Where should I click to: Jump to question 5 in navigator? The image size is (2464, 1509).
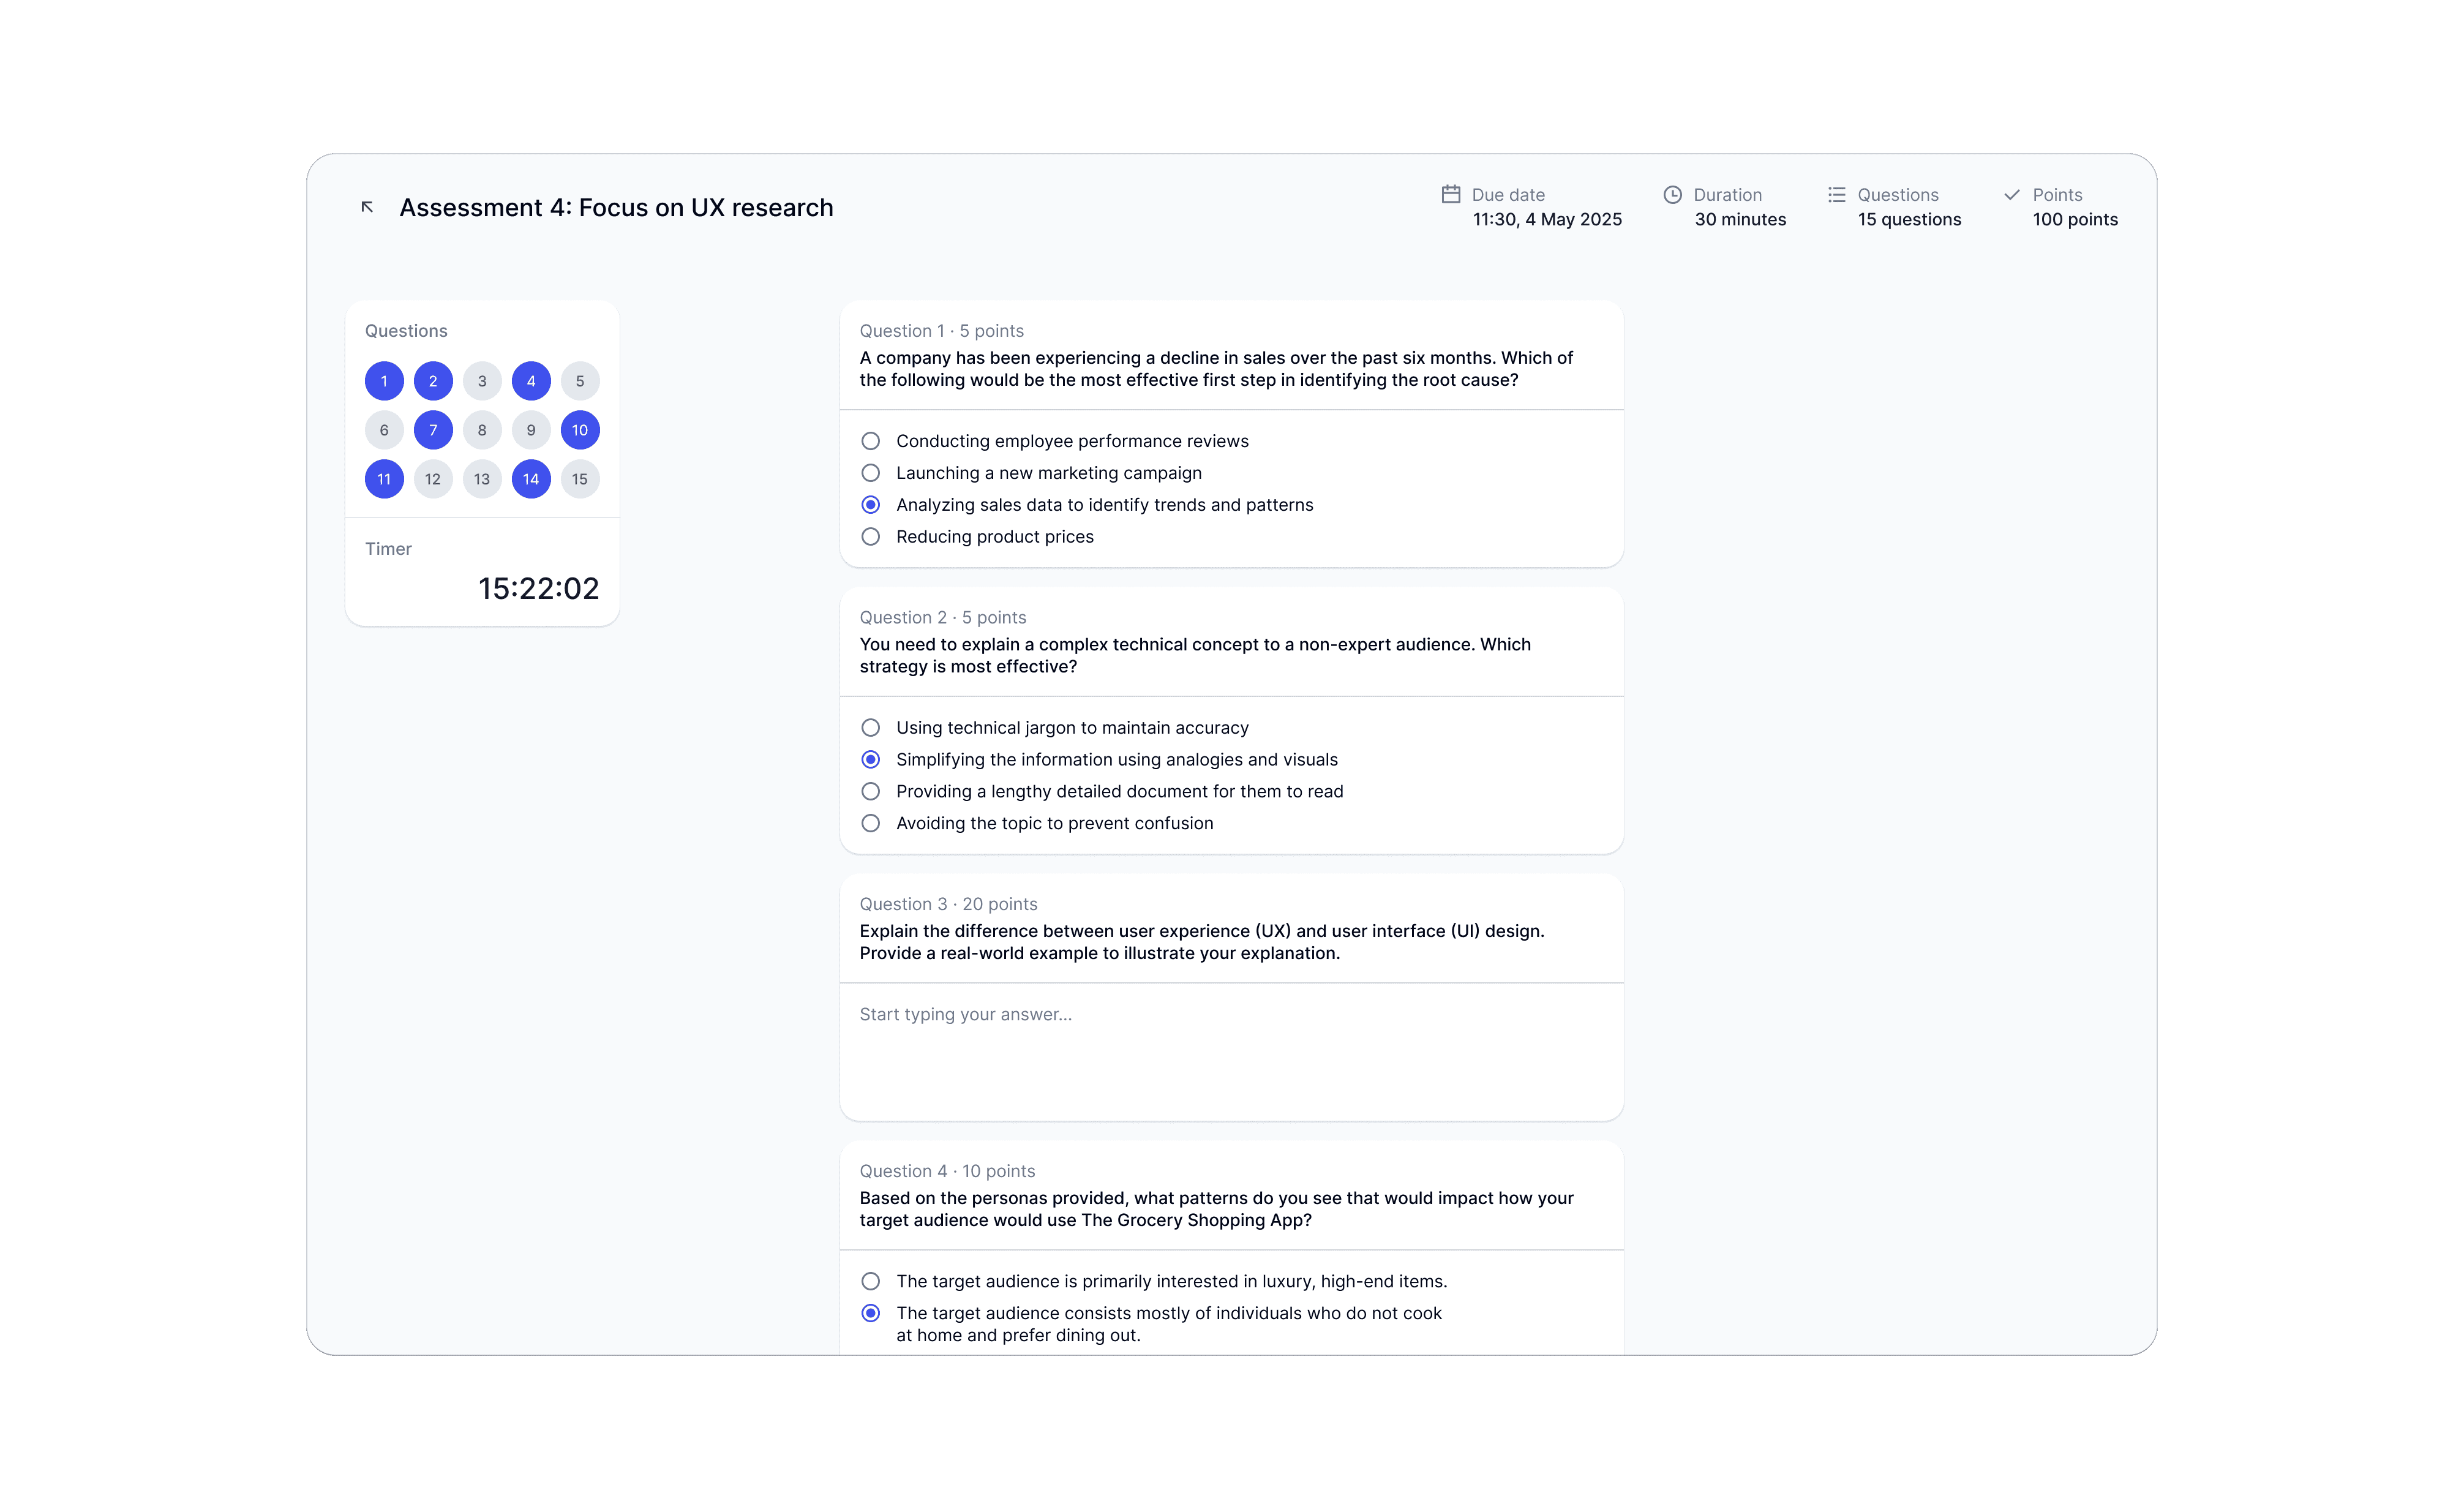(580, 381)
